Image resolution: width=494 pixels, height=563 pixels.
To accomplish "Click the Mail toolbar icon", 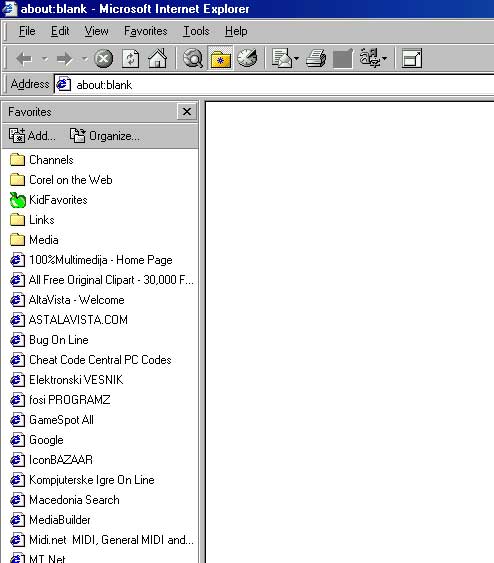I will [x=282, y=58].
